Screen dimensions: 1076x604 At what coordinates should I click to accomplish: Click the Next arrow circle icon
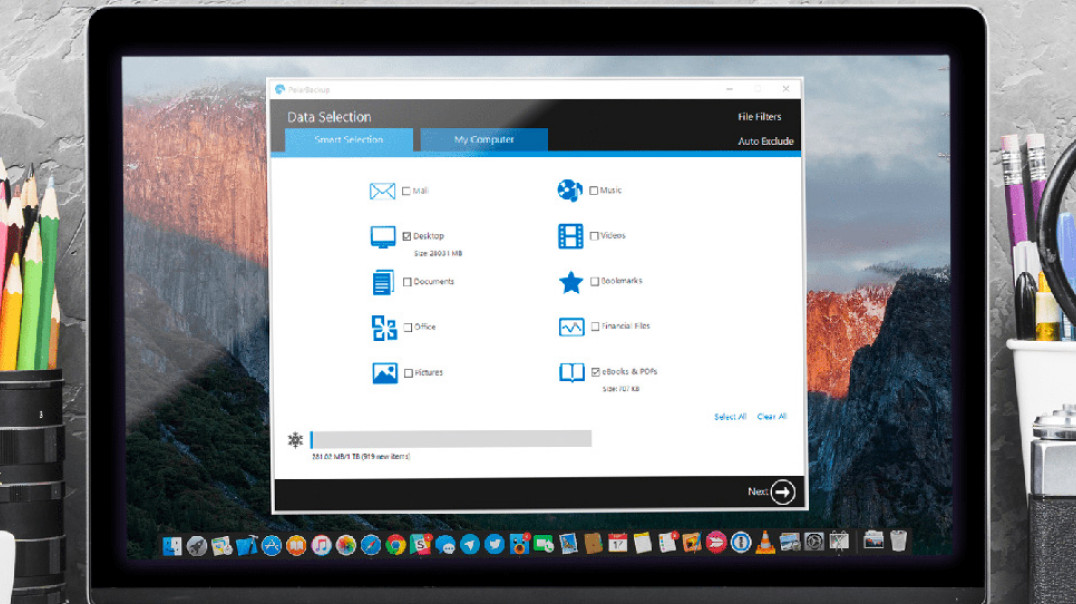pos(782,492)
